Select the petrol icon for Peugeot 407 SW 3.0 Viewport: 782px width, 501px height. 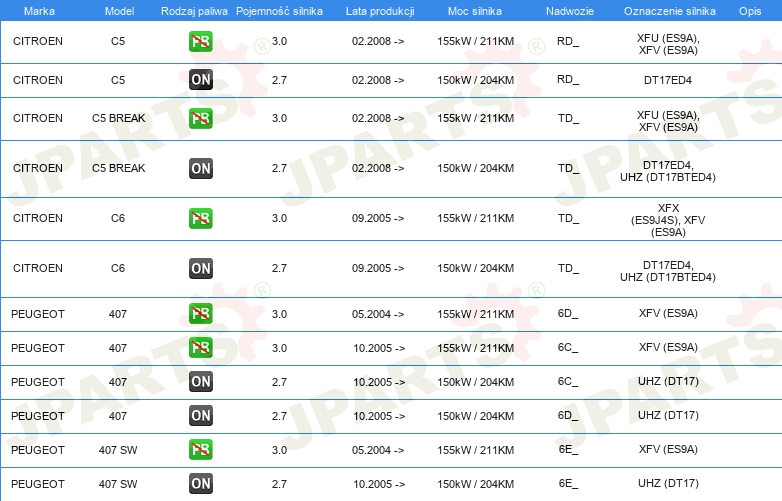pos(200,450)
